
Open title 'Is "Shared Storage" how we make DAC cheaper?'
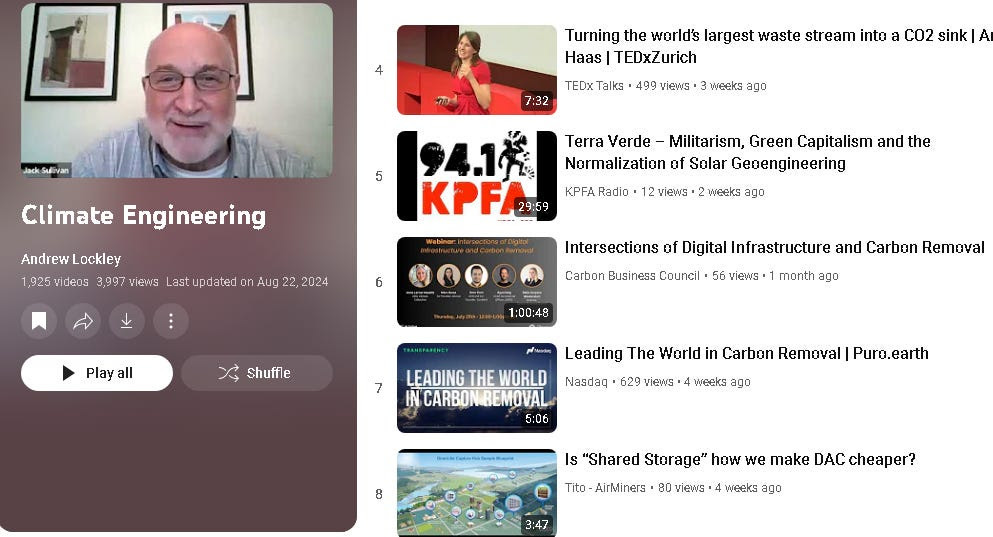point(740,460)
